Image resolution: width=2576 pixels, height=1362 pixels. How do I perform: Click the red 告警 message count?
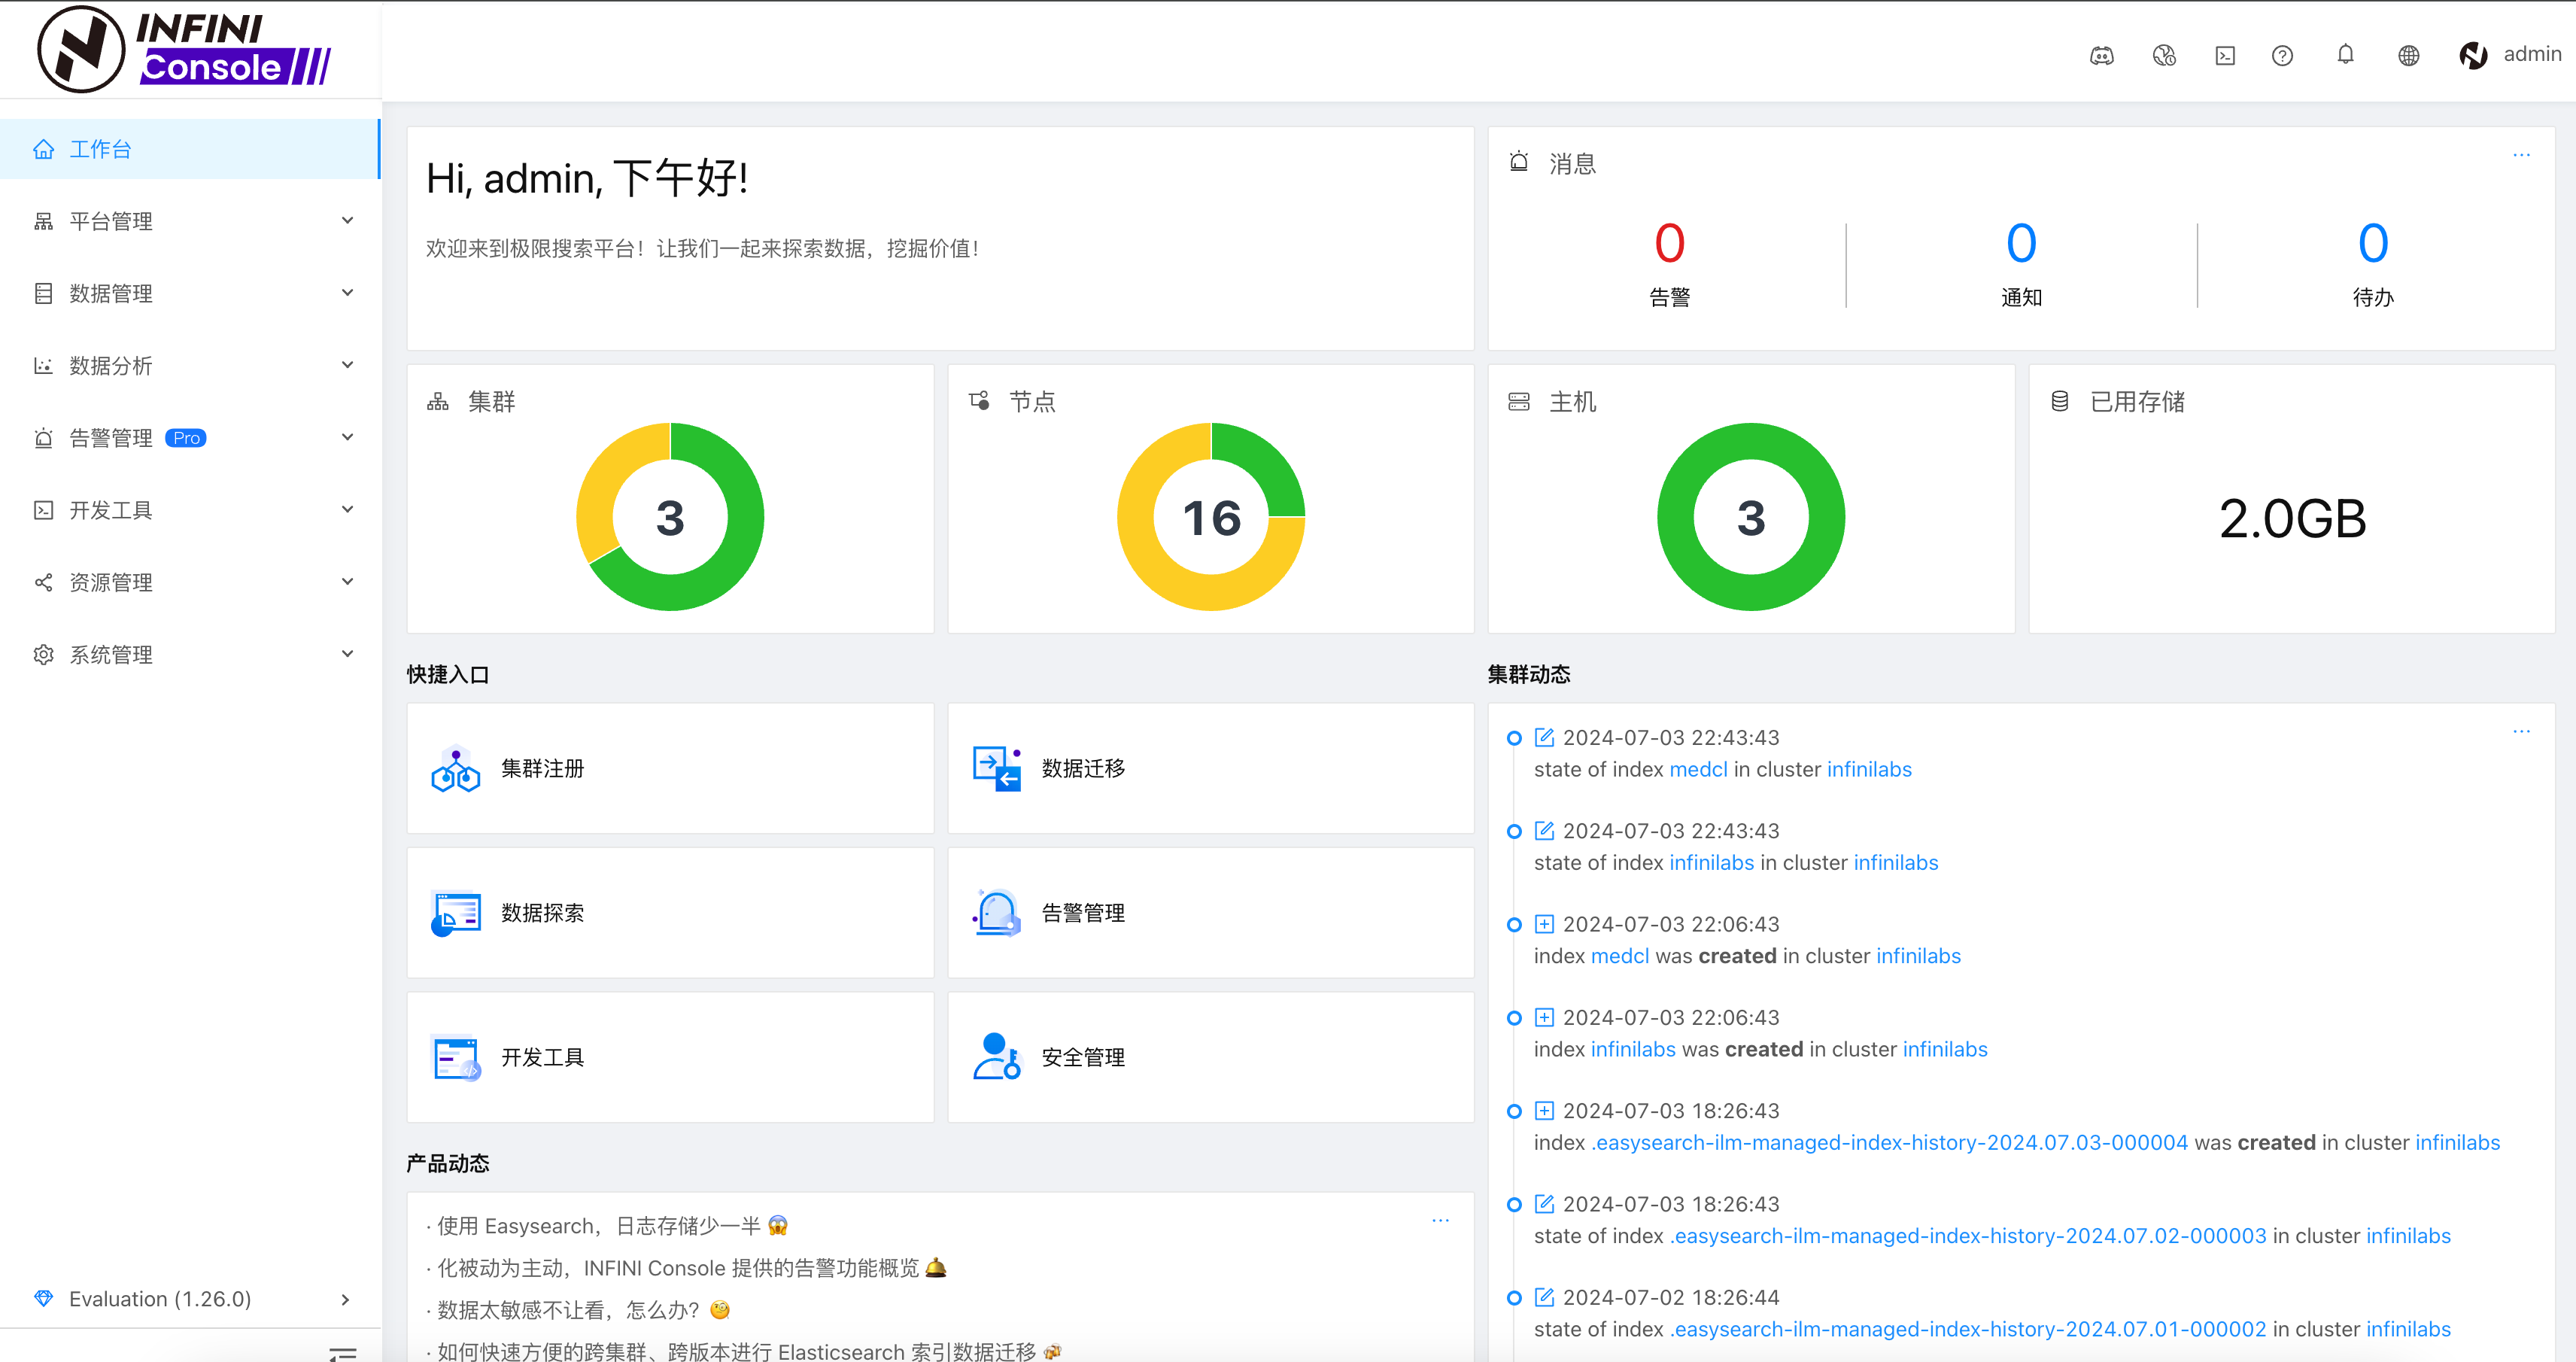tap(1669, 244)
